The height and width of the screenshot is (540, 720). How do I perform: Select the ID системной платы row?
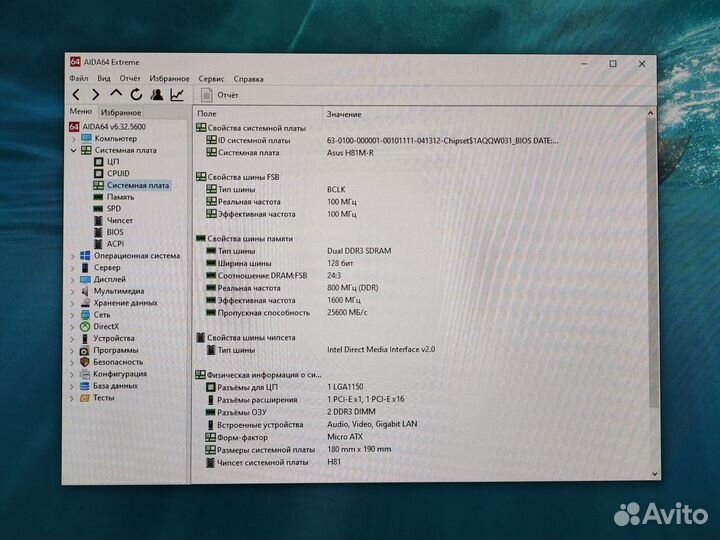click(x=382, y=141)
